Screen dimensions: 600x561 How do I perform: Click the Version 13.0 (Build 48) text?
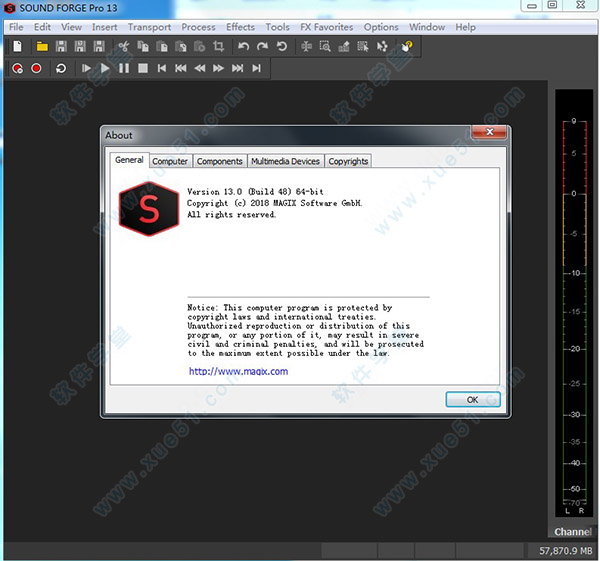click(255, 192)
